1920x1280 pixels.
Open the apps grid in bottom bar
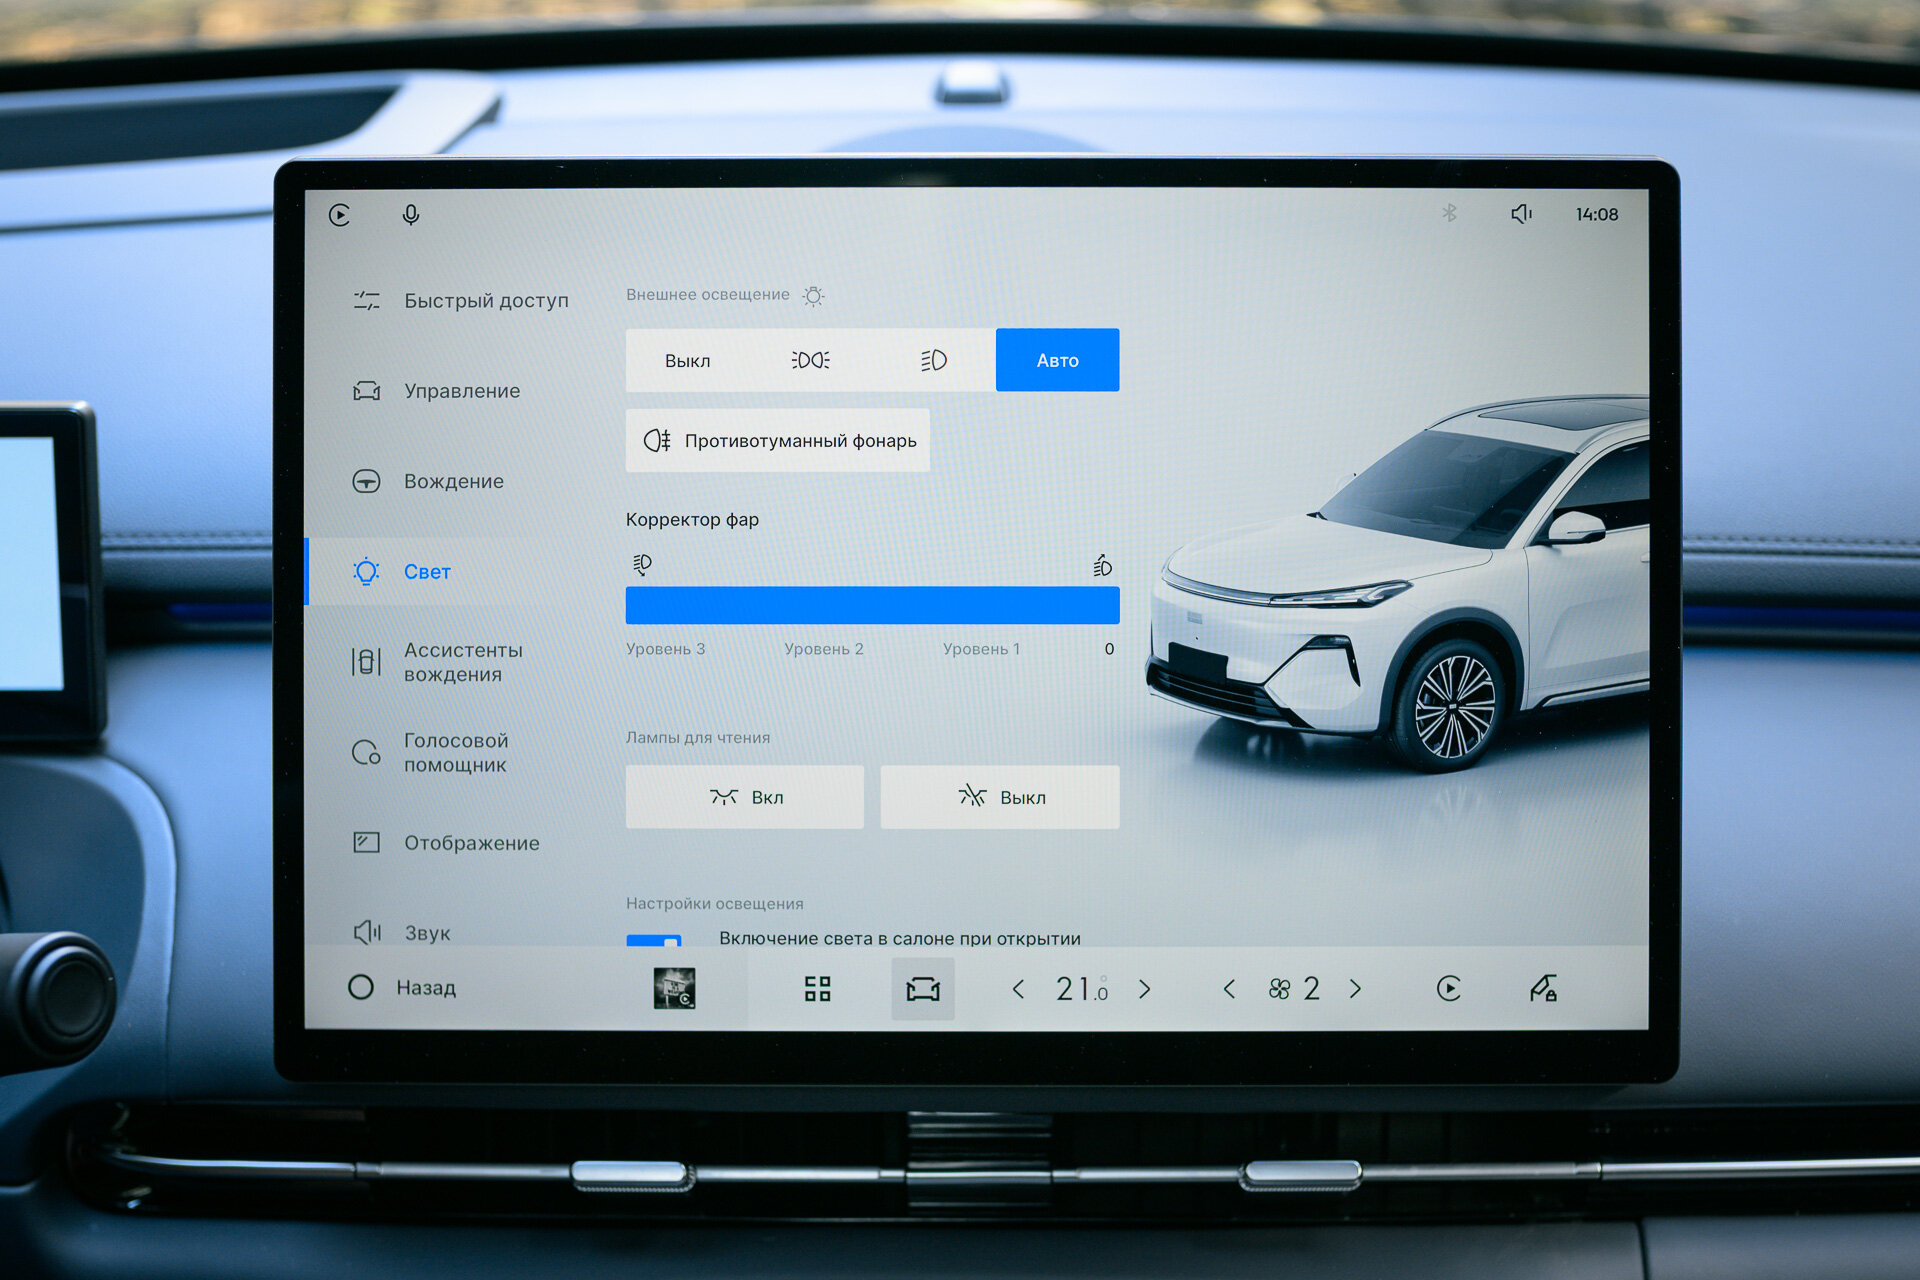coord(818,989)
